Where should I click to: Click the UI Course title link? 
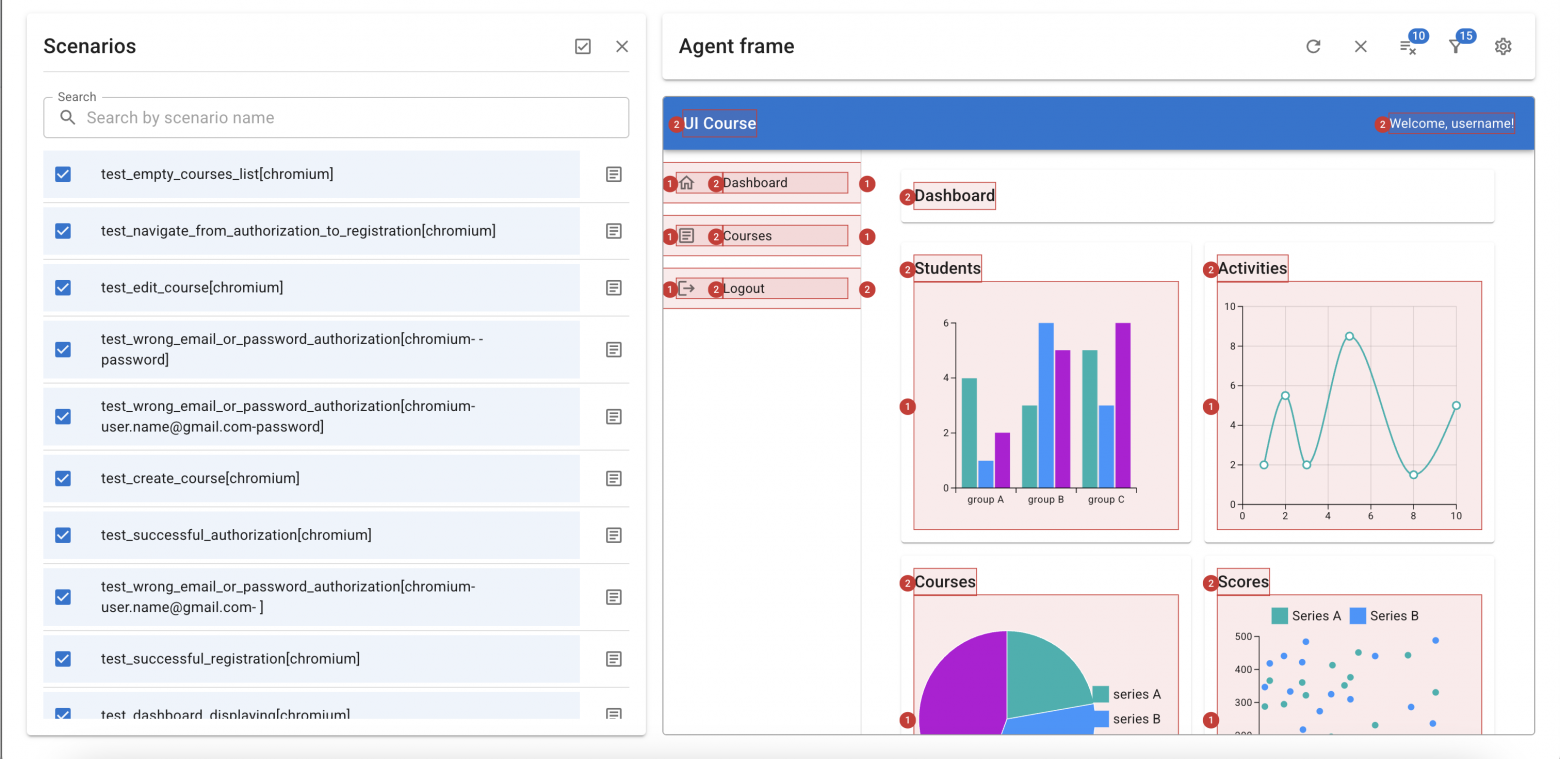[719, 124]
